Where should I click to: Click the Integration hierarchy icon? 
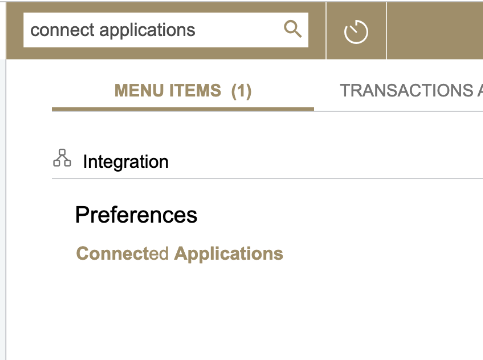(x=62, y=158)
